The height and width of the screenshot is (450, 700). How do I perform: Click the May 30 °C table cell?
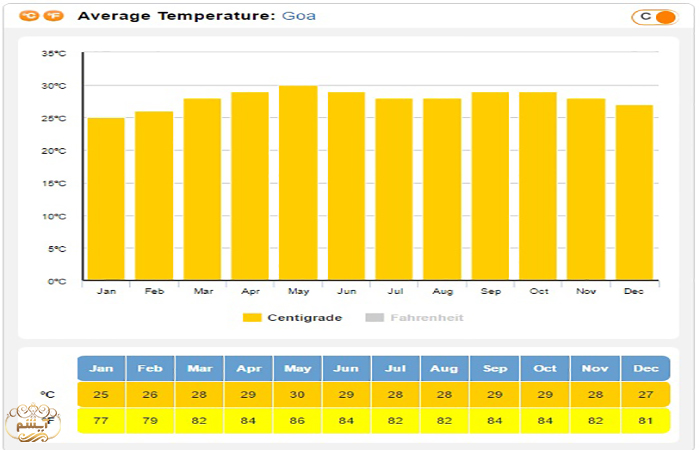tap(297, 394)
